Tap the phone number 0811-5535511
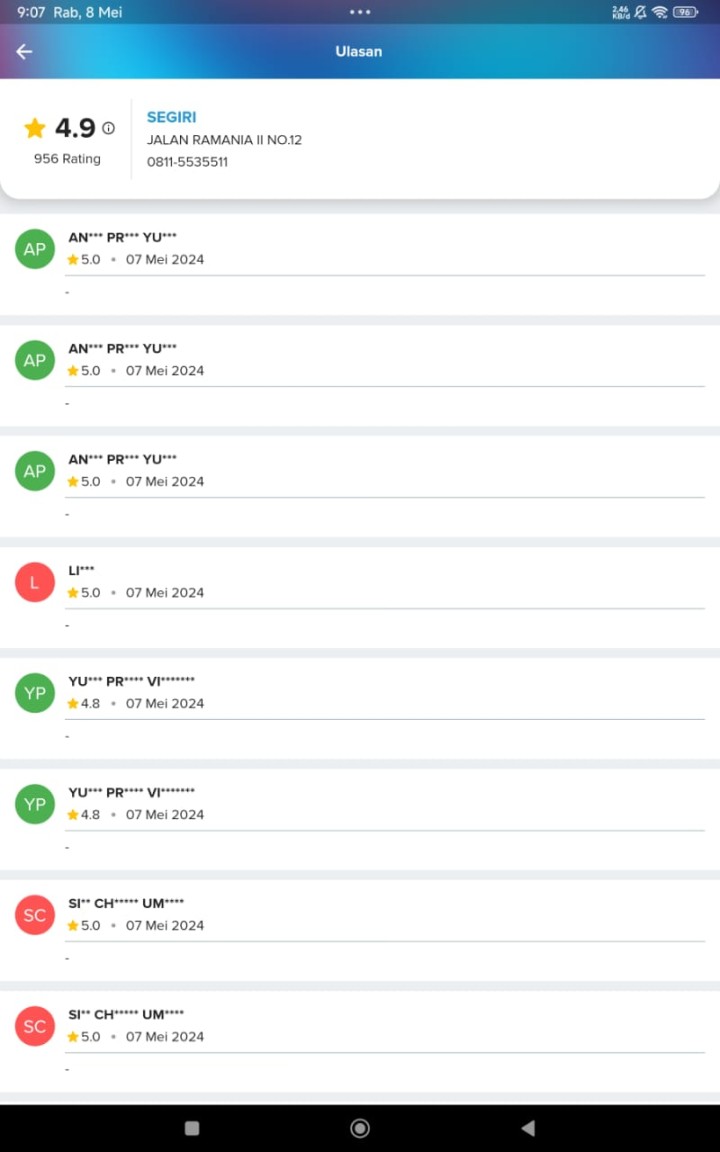The image size is (720, 1152). click(x=187, y=162)
